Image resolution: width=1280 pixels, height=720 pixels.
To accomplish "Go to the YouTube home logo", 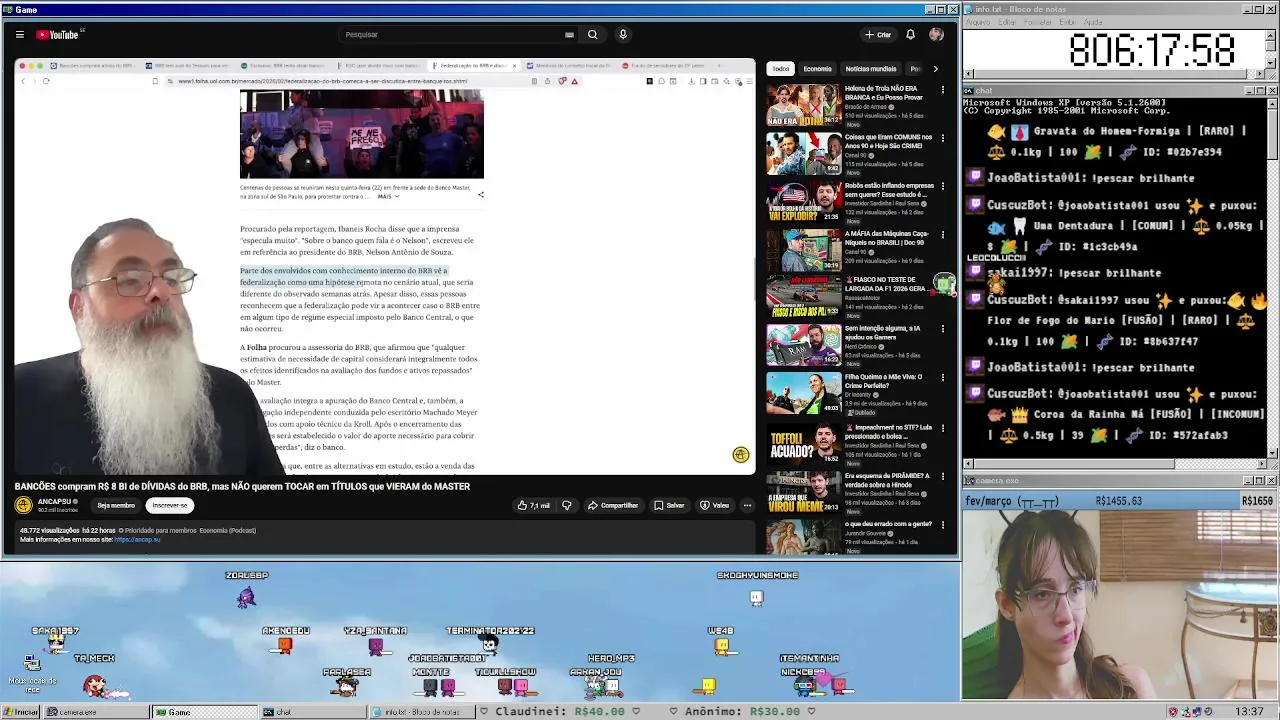I will [x=58, y=34].
